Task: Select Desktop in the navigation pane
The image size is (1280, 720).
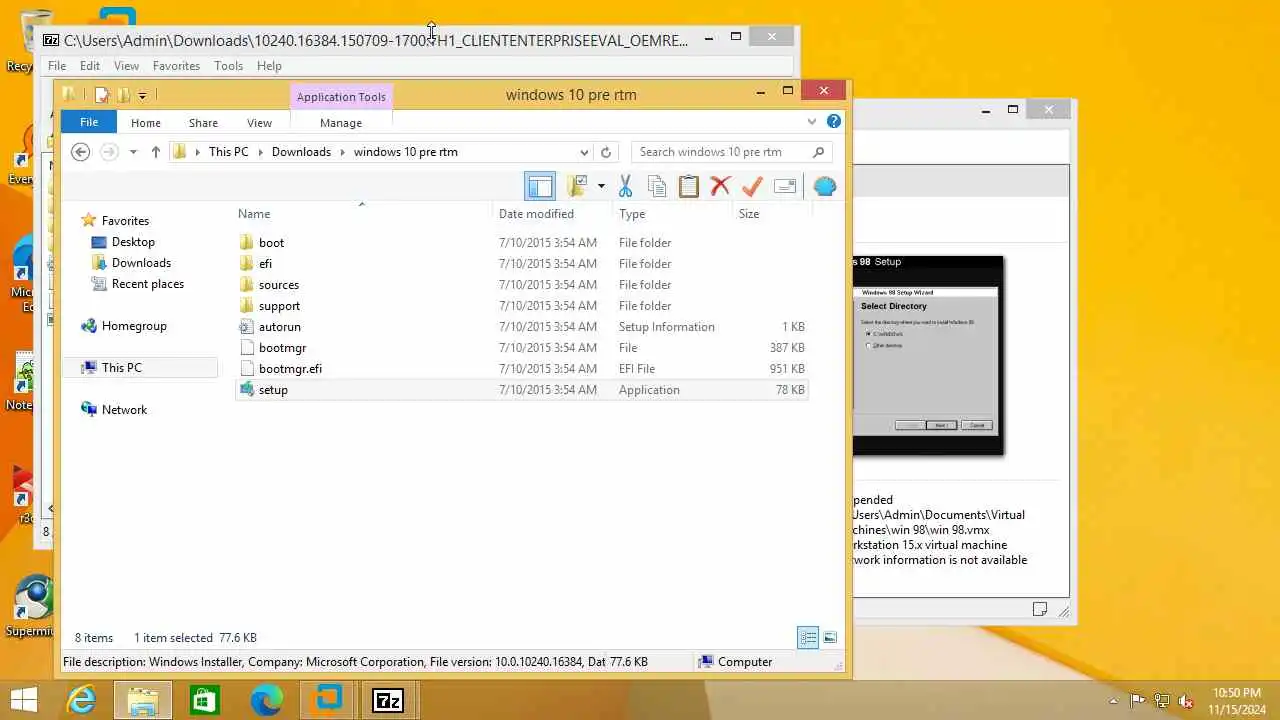Action: click(x=133, y=242)
